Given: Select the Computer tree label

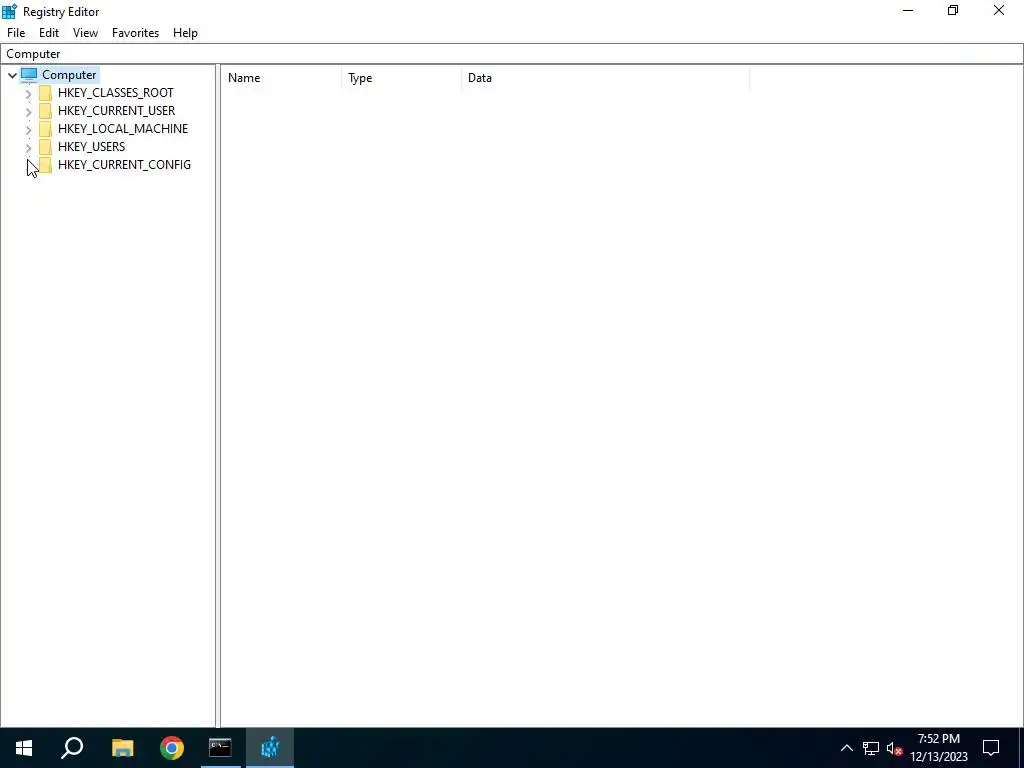Looking at the screenshot, I should tap(69, 74).
